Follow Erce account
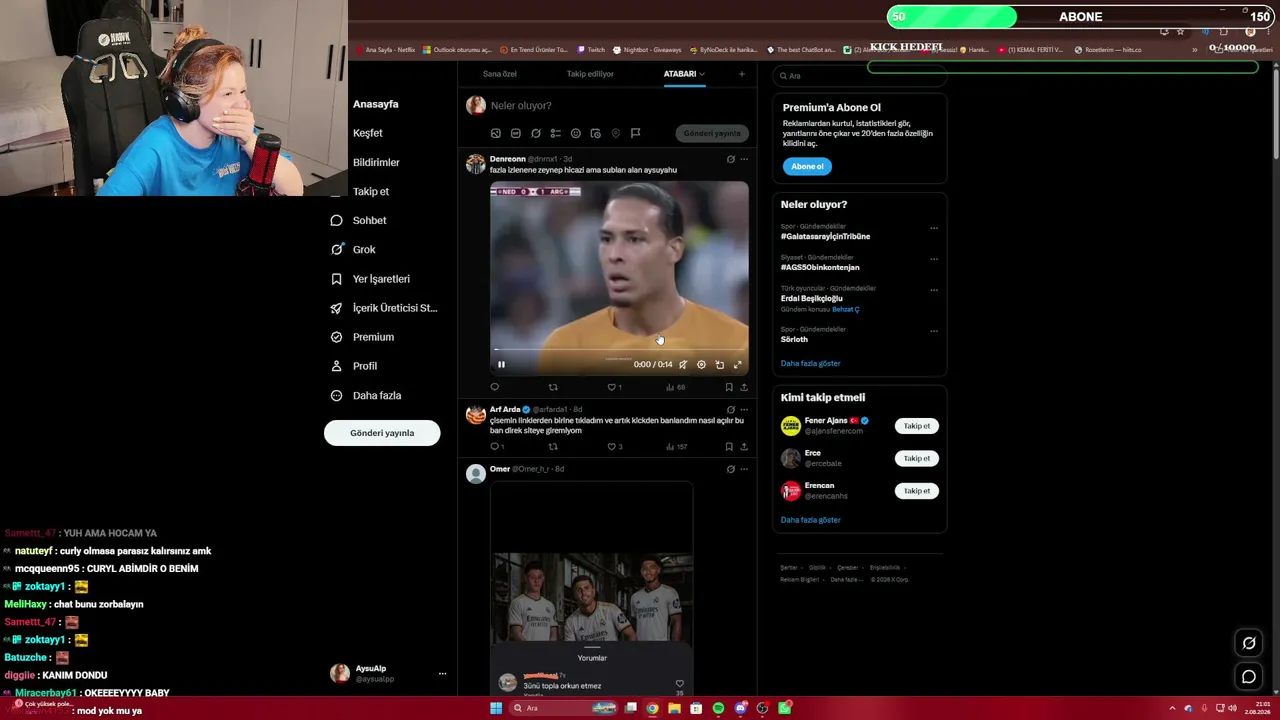Viewport: 1280px width, 720px height. [916, 458]
